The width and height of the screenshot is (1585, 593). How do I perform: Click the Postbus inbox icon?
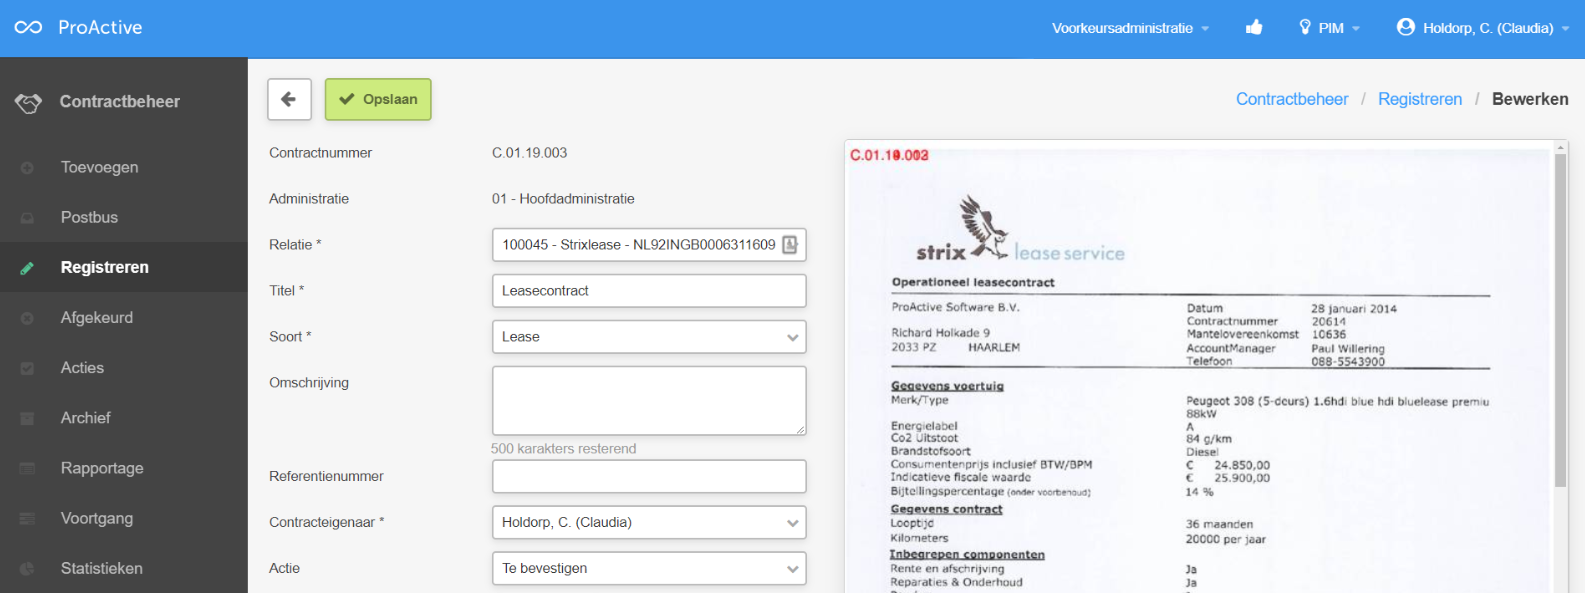27,218
